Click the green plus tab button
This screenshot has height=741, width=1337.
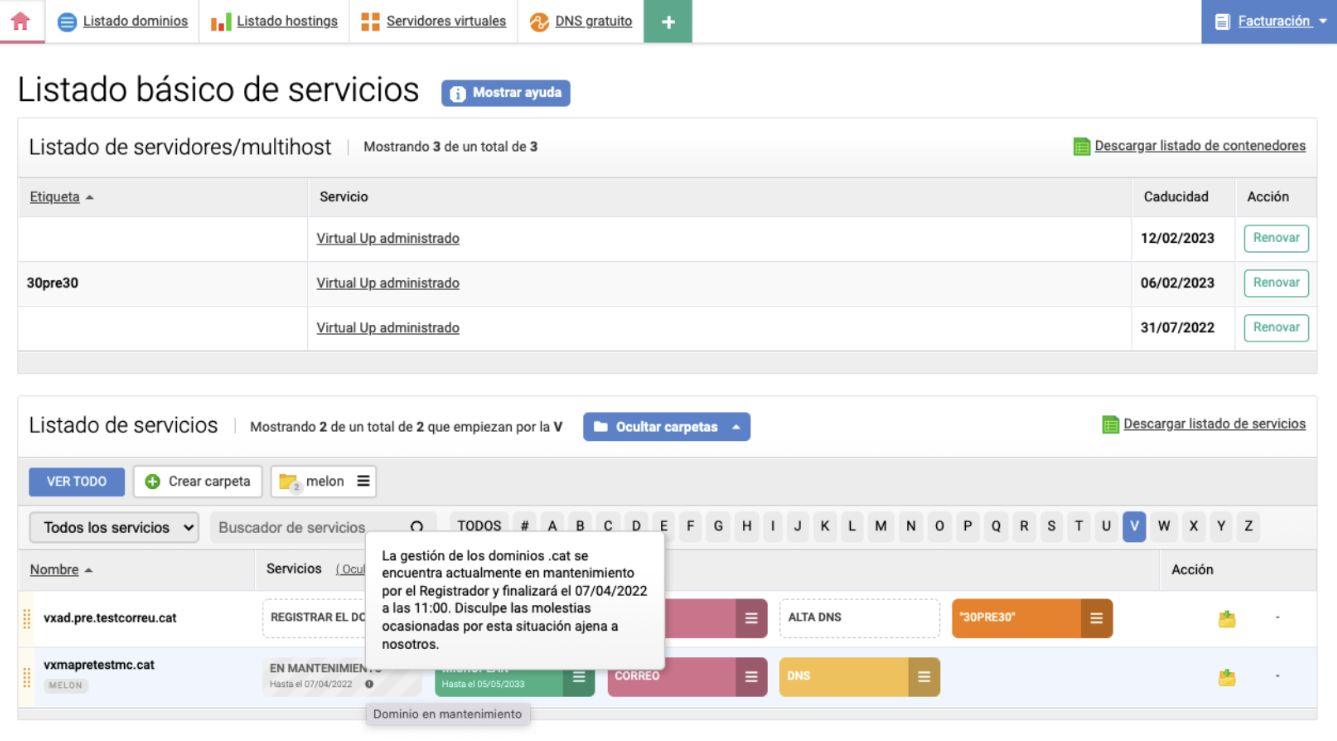(x=668, y=21)
